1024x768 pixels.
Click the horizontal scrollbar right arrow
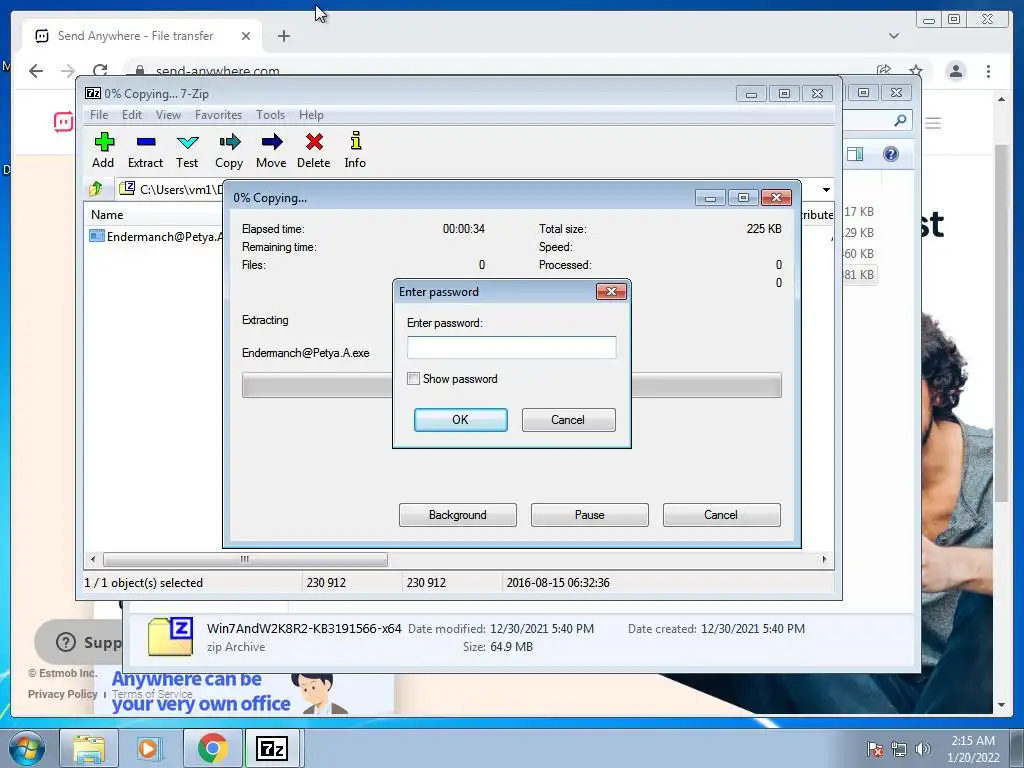[x=824, y=560]
